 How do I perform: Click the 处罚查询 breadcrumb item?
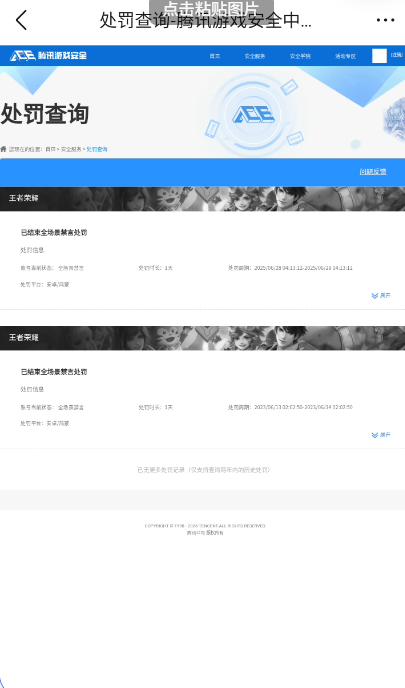pyautogui.click(x=97, y=149)
